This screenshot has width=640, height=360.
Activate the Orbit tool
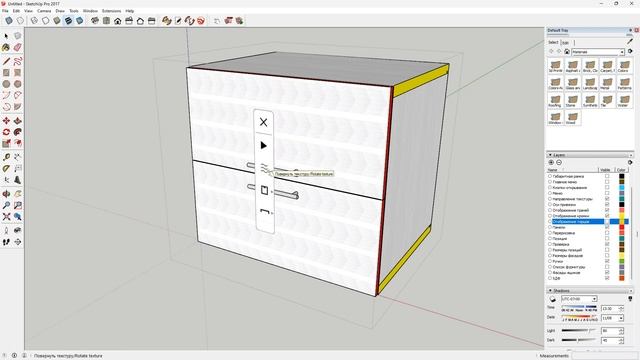[x=6, y=194]
